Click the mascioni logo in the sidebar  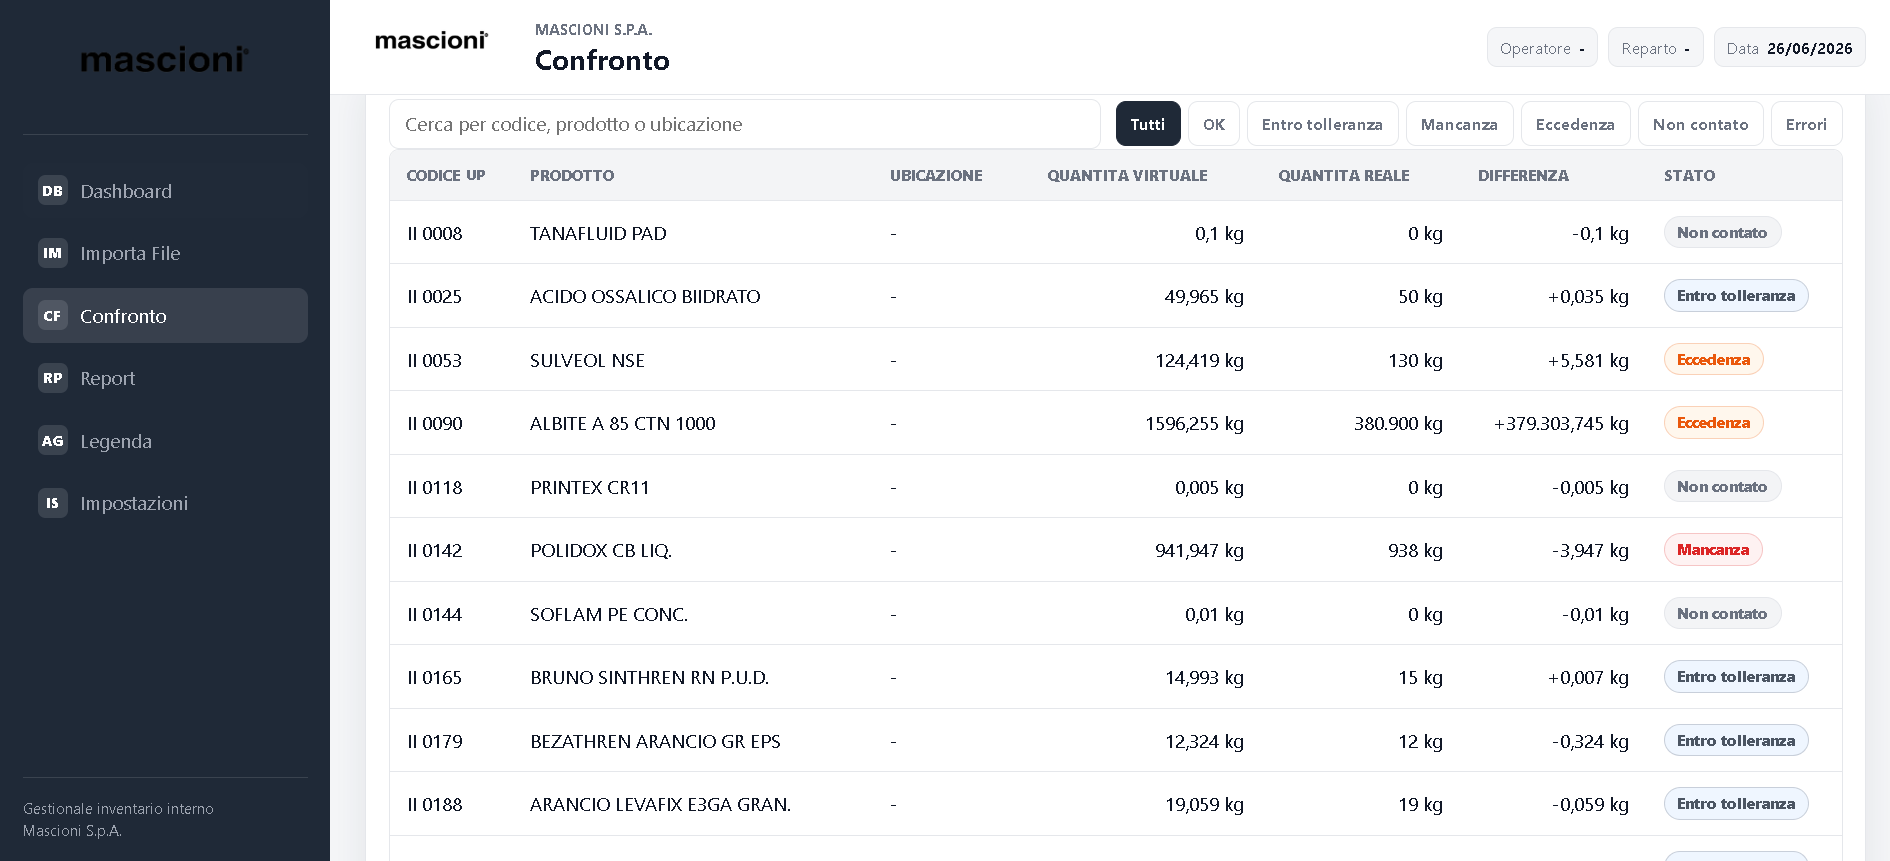click(165, 60)
